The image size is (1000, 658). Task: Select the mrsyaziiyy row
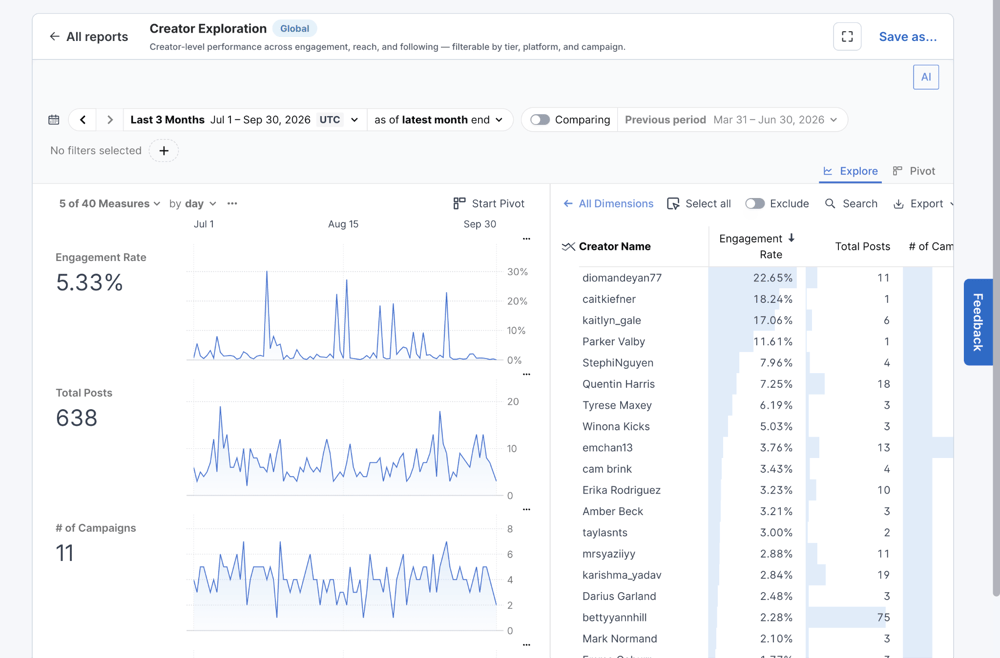(x=757, y=553)
